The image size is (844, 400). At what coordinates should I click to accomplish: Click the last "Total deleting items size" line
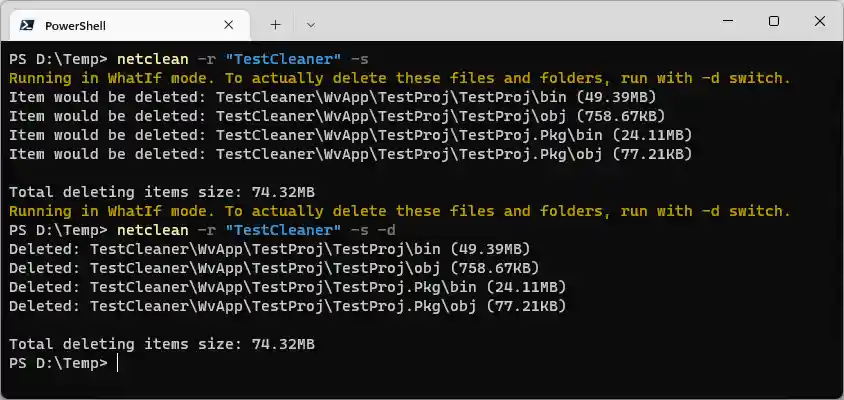pos(162,344)
